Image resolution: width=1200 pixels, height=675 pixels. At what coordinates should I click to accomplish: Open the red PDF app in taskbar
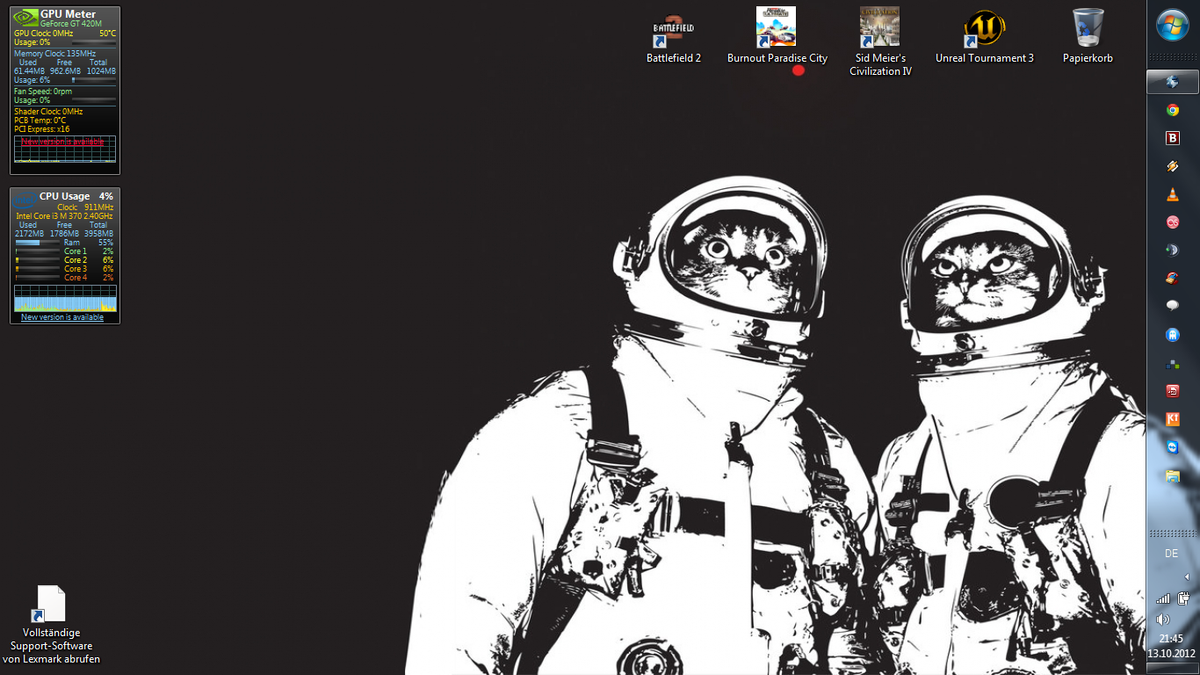[1172, 391]
